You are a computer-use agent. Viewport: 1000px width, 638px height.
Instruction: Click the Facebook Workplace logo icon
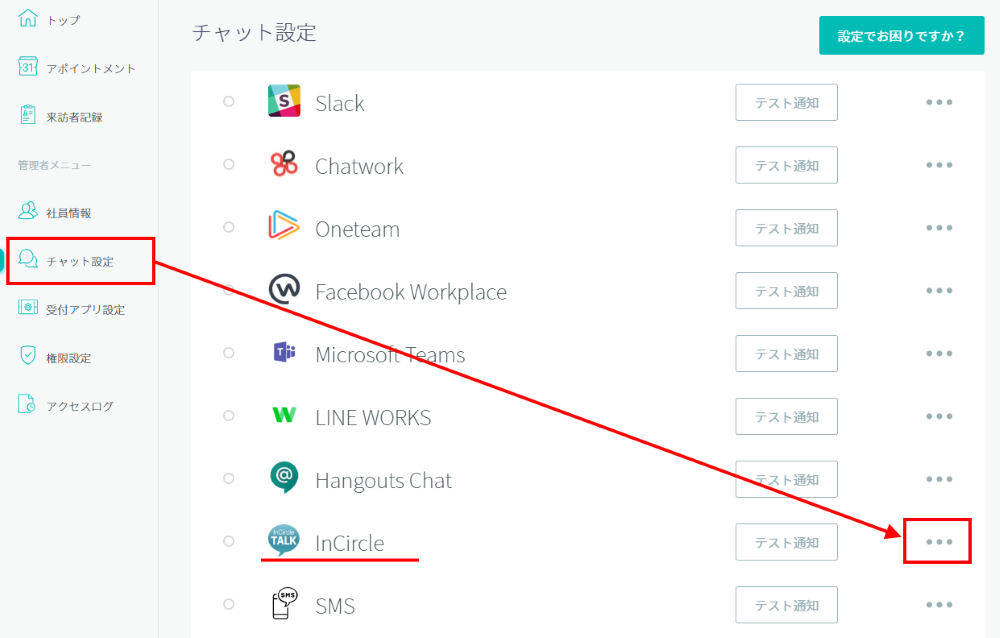point(284,291)
